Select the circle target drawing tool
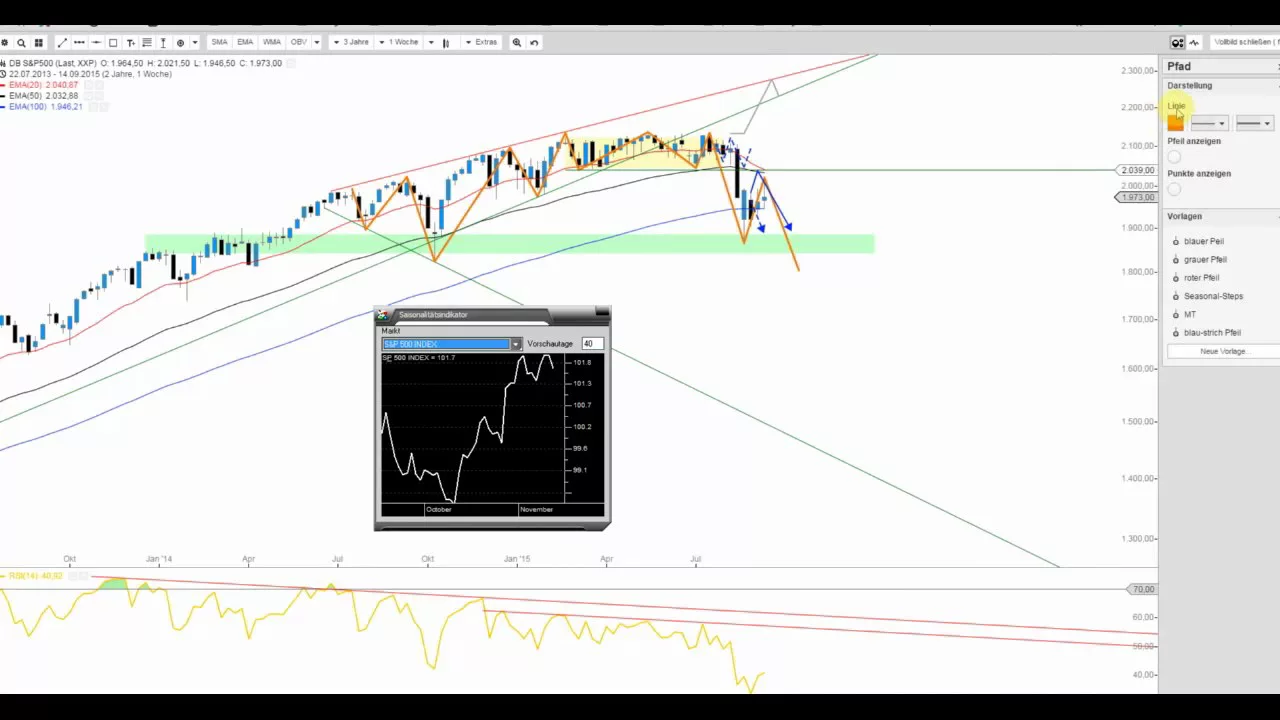1280x720 pixels. click(180, 43)
